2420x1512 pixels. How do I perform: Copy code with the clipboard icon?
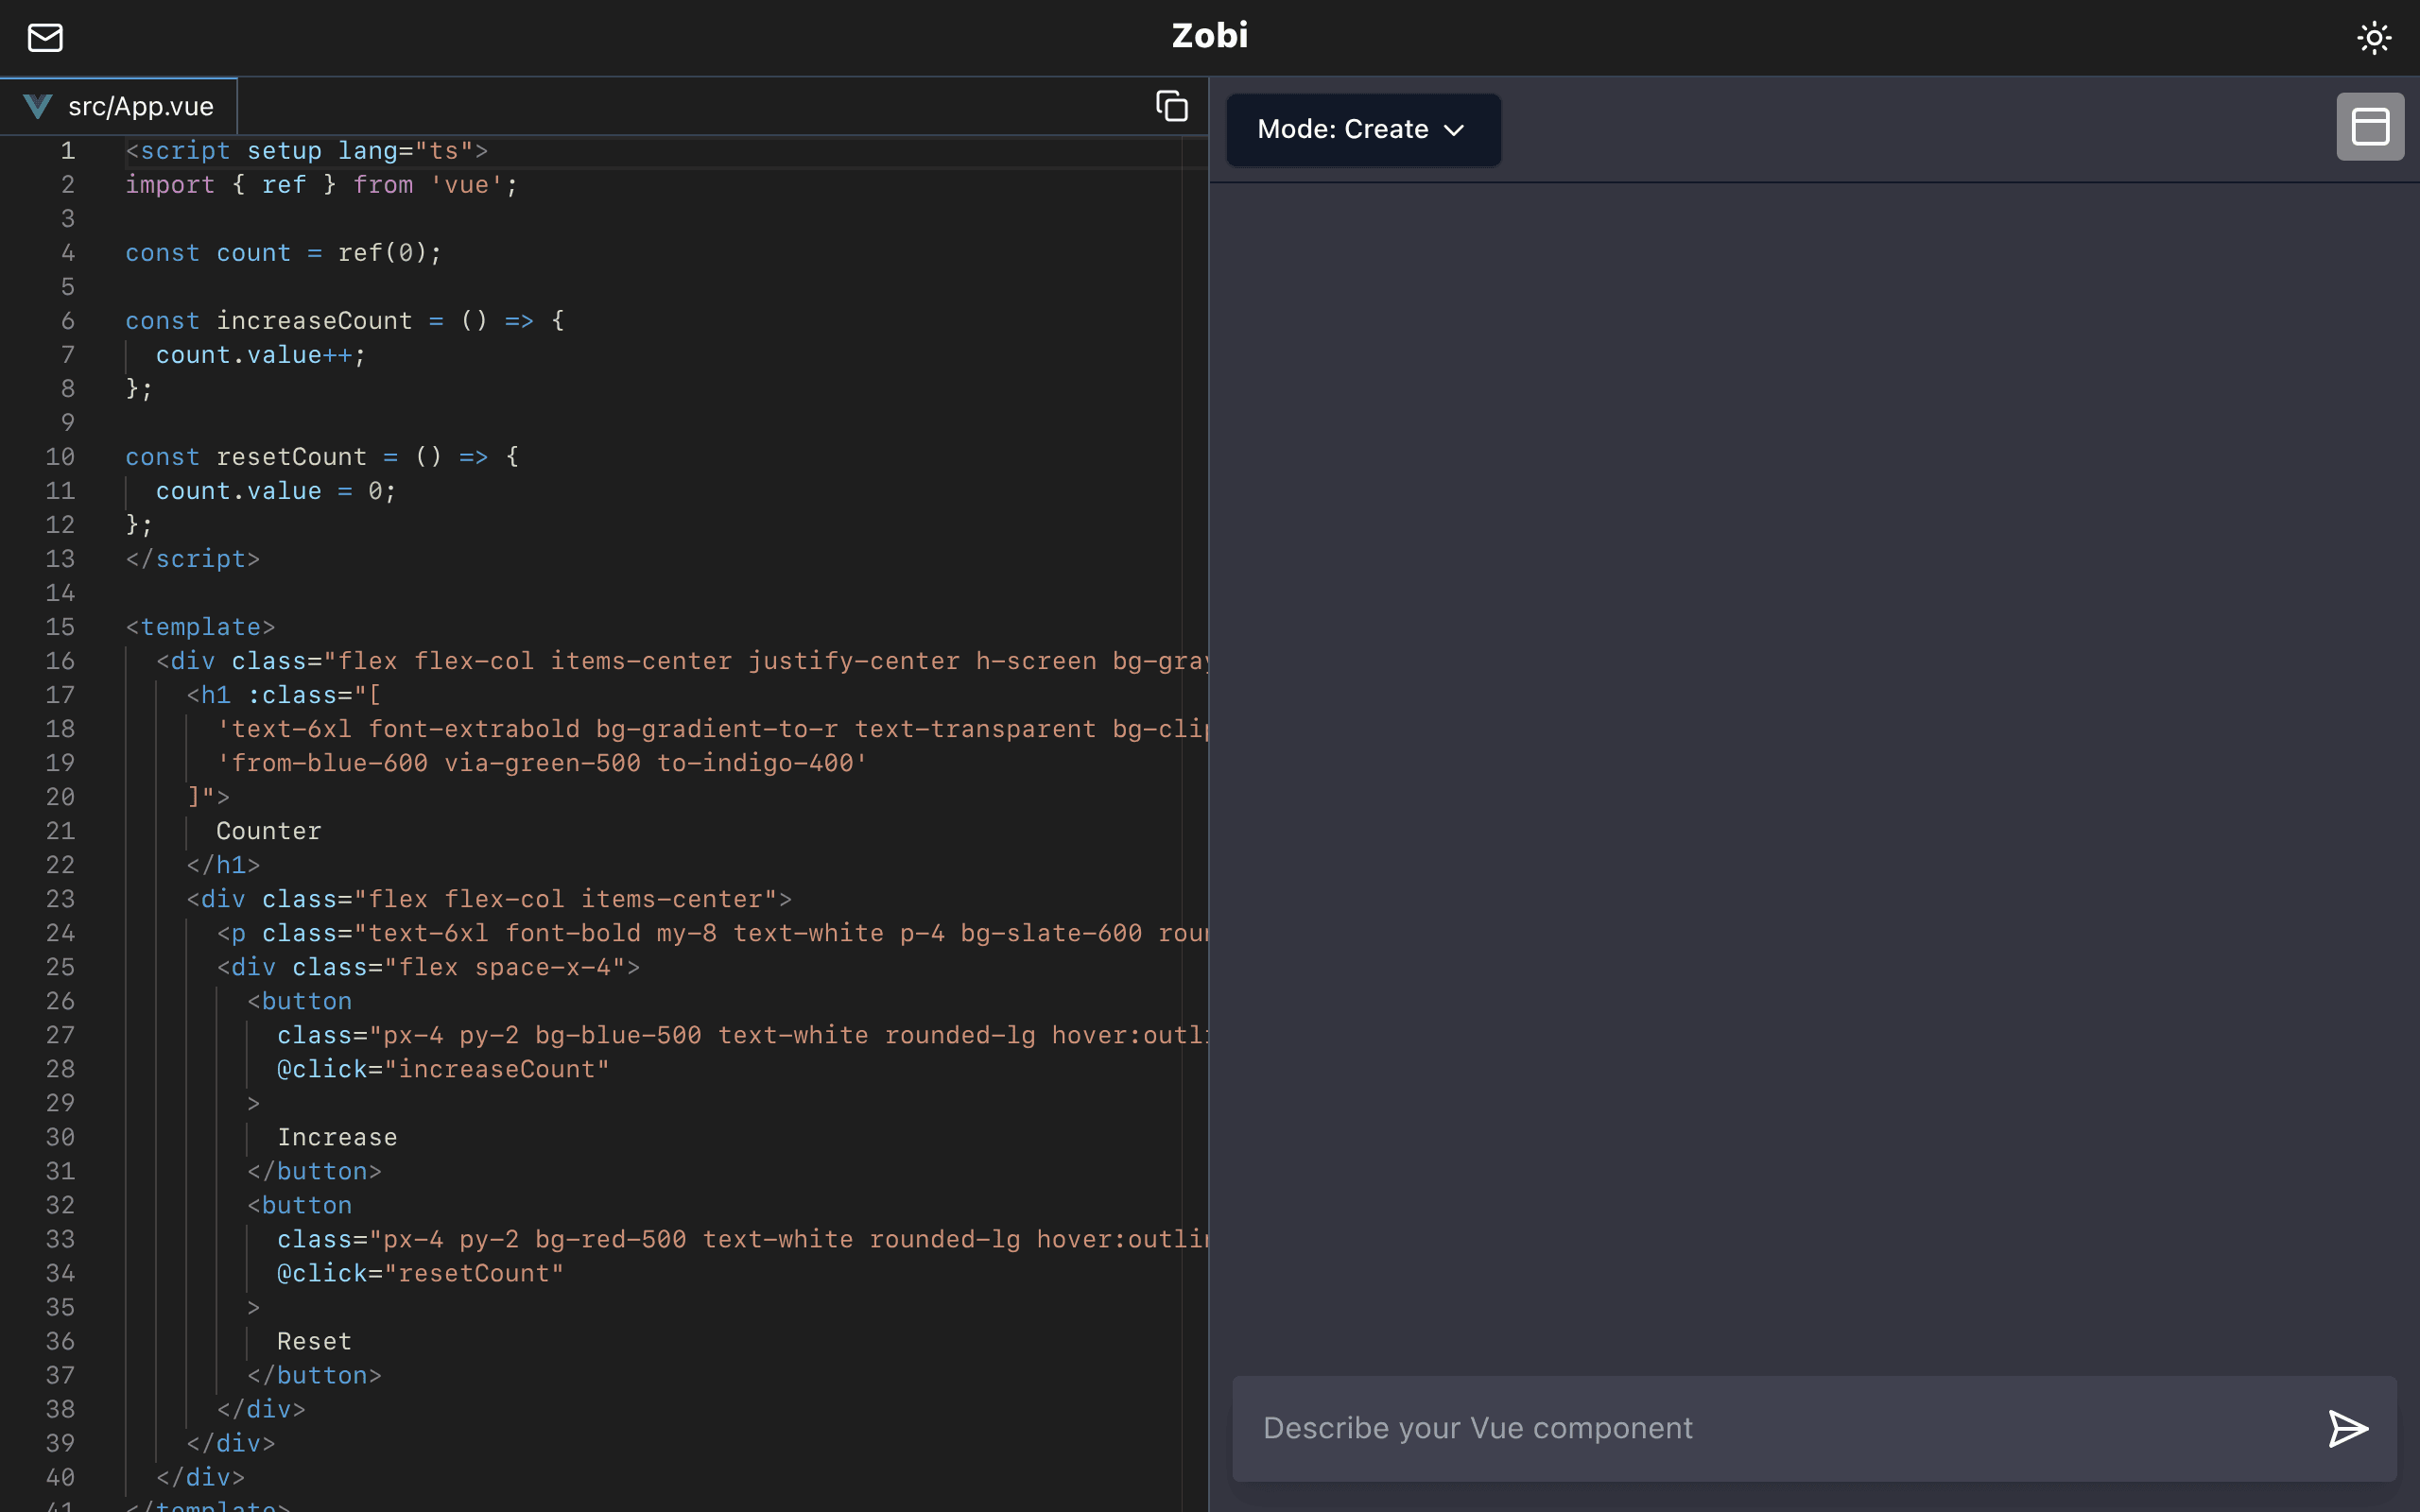pyautogui.click(x=1171, y=106)
